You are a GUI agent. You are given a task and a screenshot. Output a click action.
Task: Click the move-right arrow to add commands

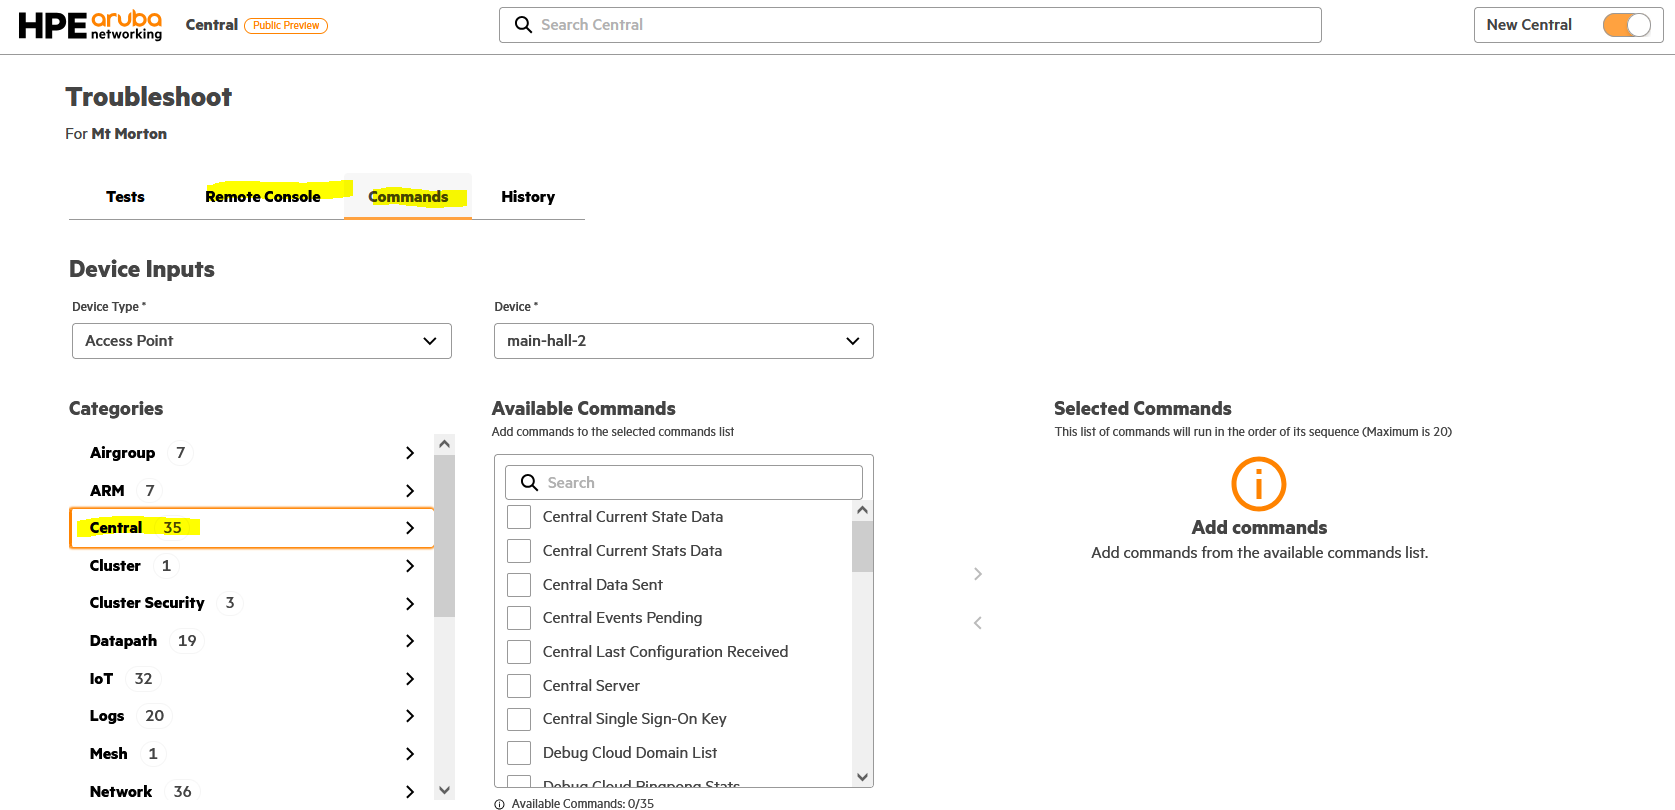pyautogui.click(x=978, y=574)
